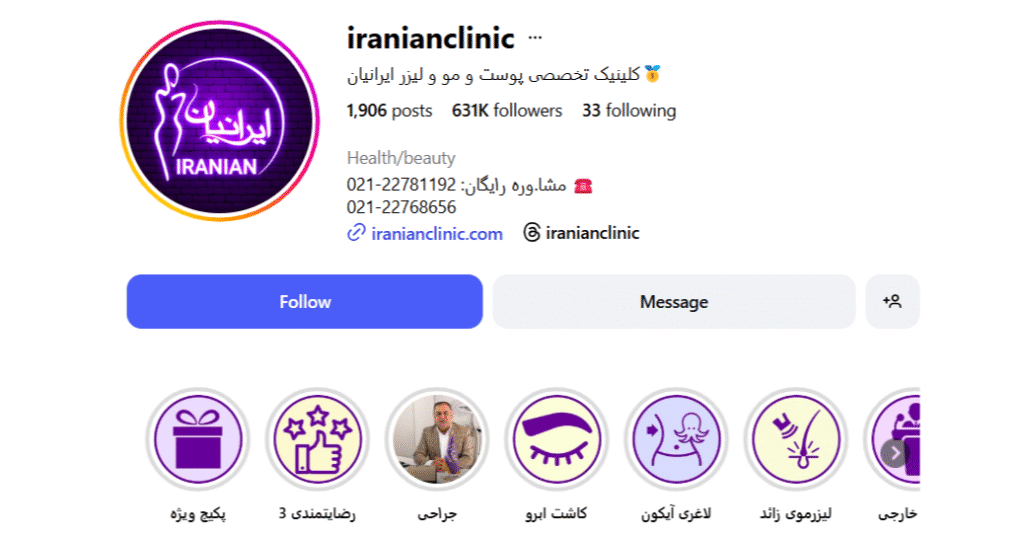Open the laser hair removal highlight
Screen dimensions: 1024x538
pyautogui.click(x=795, y=439)
